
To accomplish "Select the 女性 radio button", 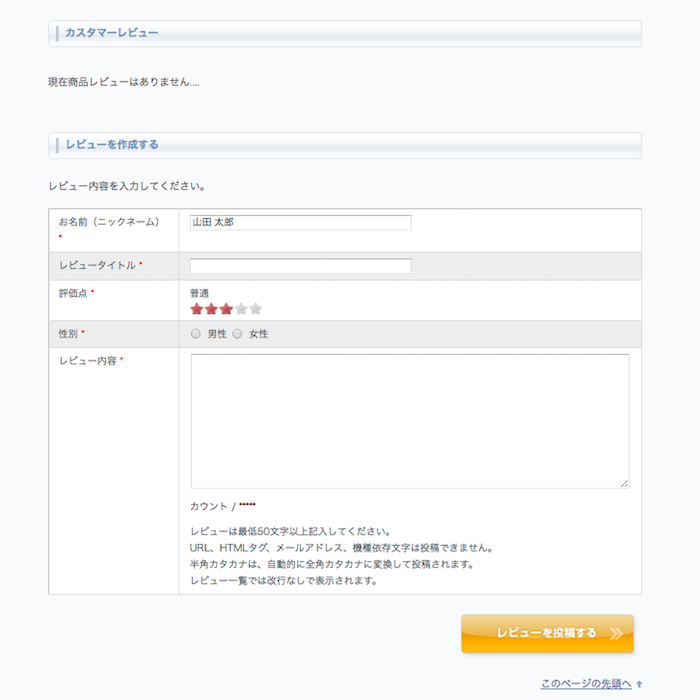I will (x=238, y=334).
